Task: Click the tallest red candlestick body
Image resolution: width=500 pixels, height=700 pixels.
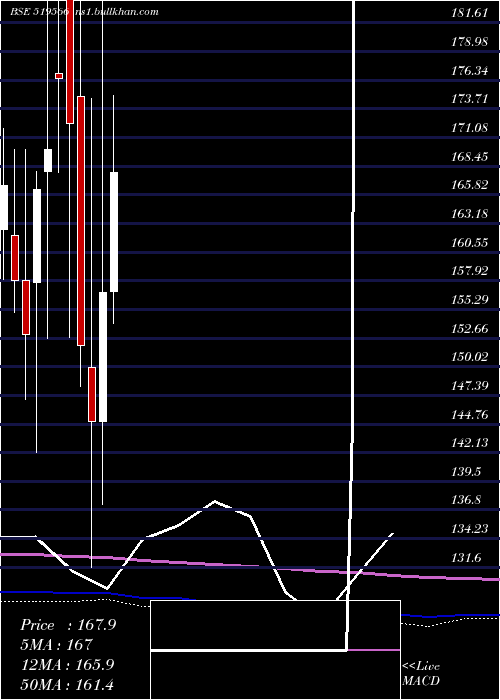Action: (81, 221)
